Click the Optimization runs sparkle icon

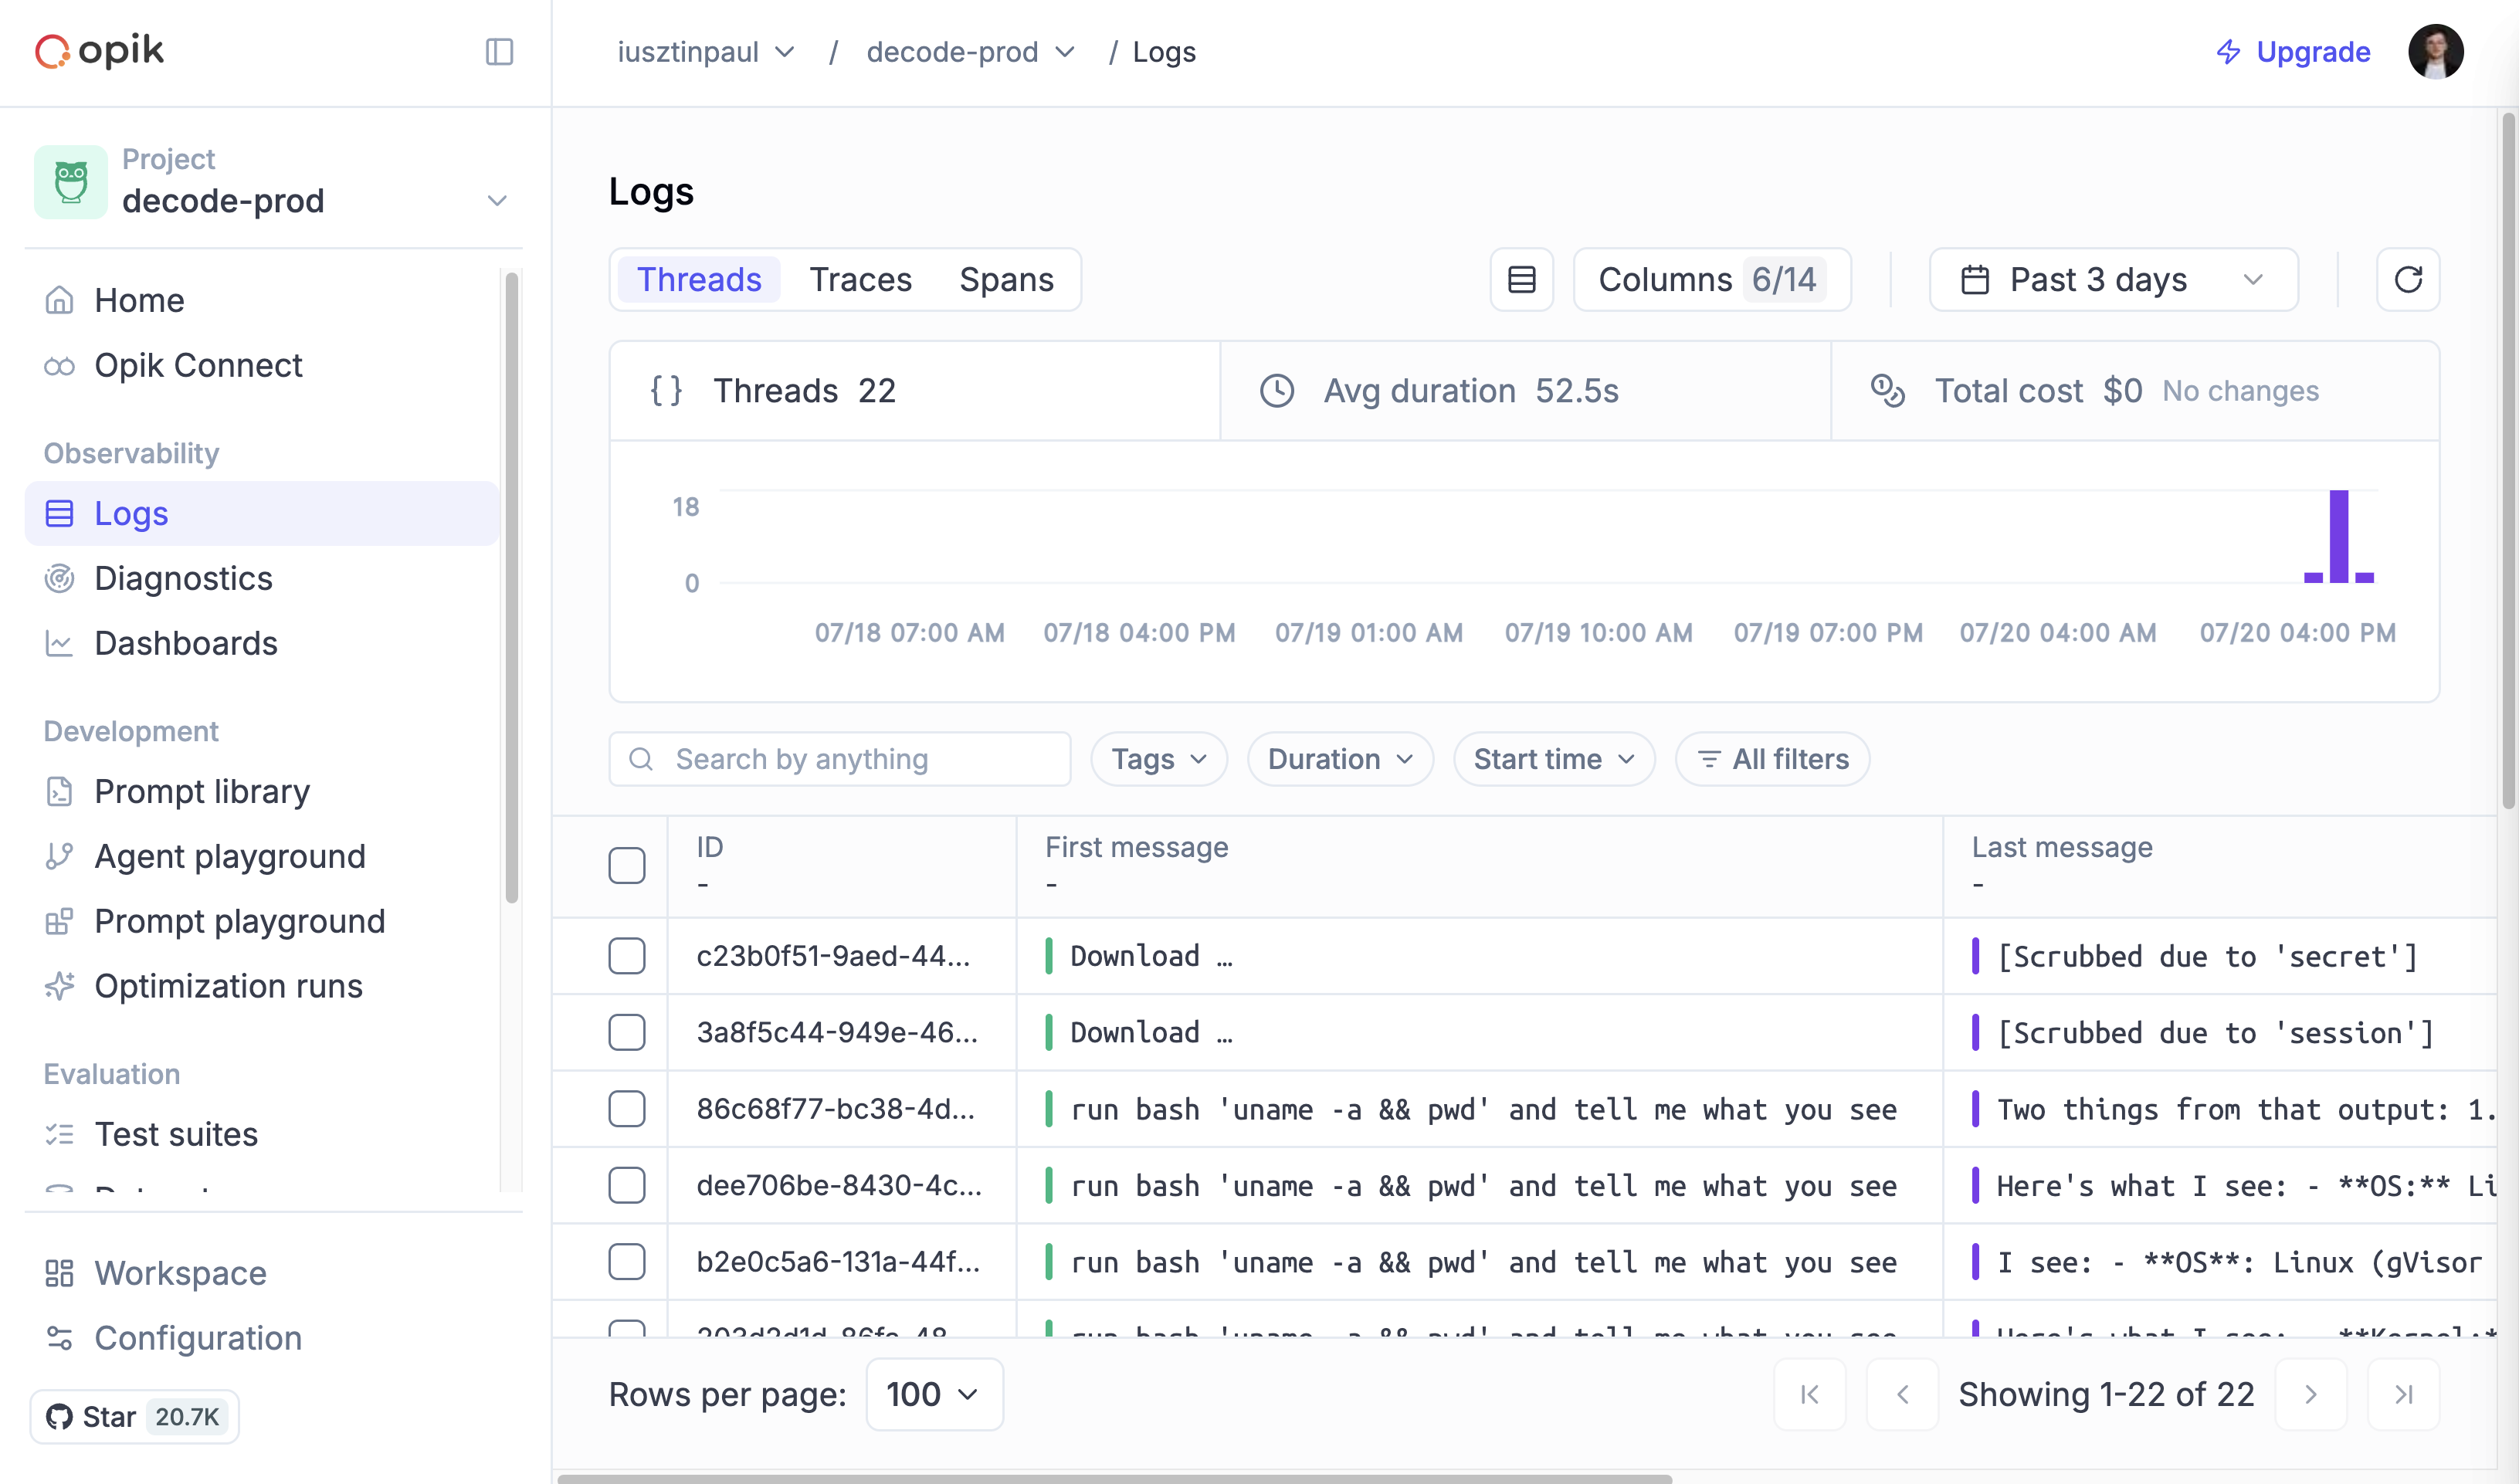[x=59, y=986]
